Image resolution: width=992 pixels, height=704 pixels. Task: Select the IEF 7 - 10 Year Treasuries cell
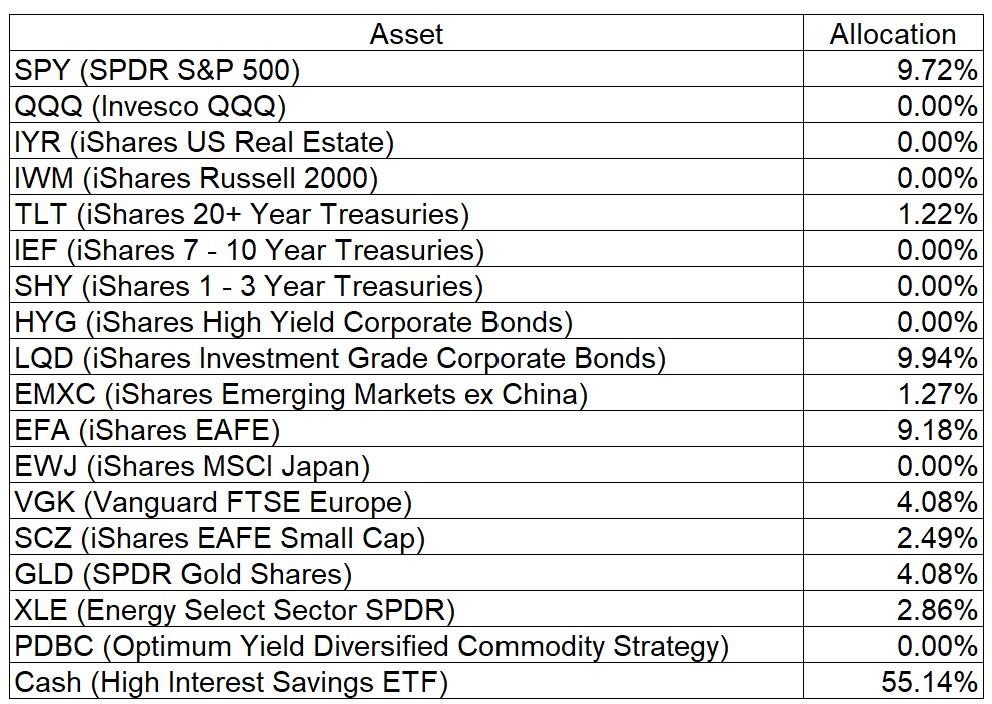249,250
